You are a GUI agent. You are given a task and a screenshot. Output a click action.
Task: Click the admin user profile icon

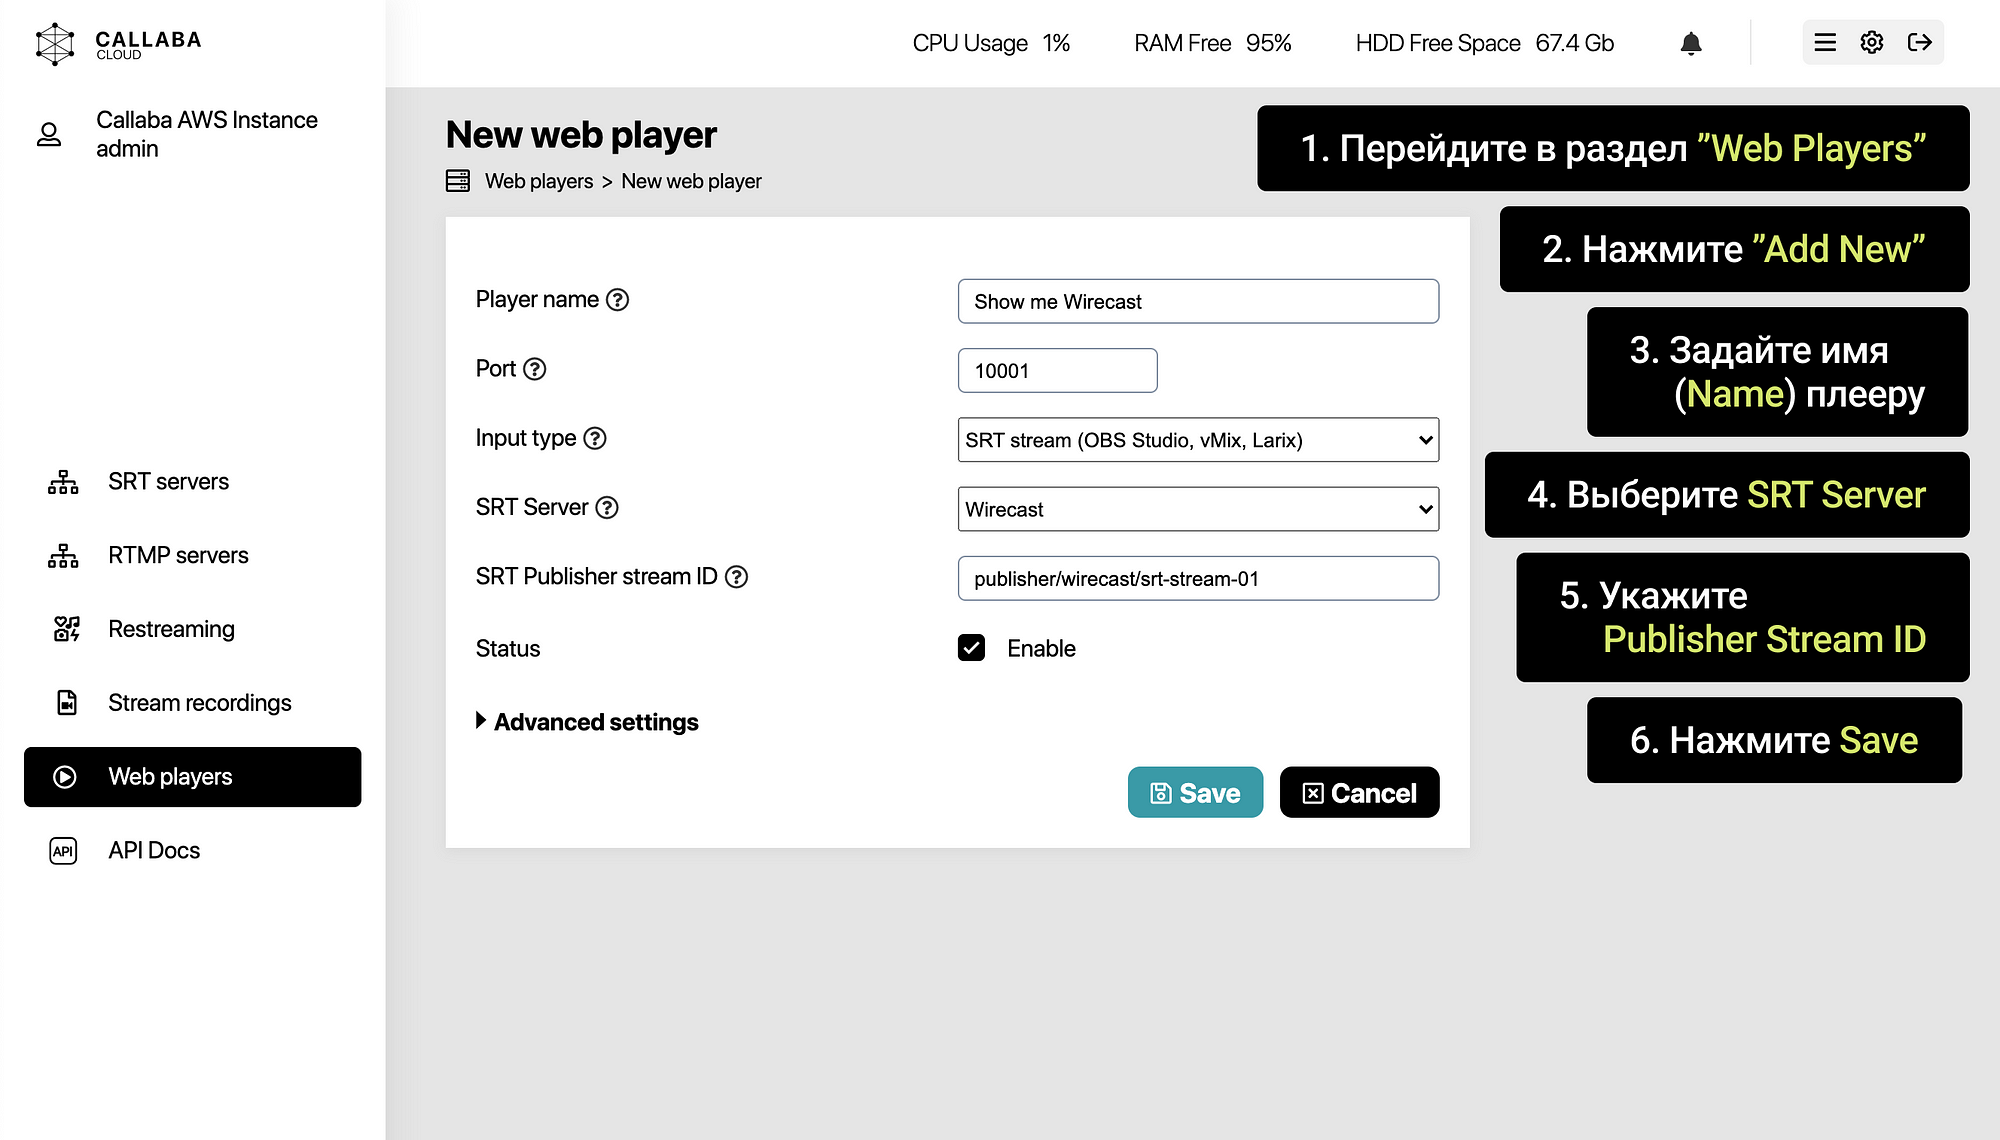click(x=49, y=134)
